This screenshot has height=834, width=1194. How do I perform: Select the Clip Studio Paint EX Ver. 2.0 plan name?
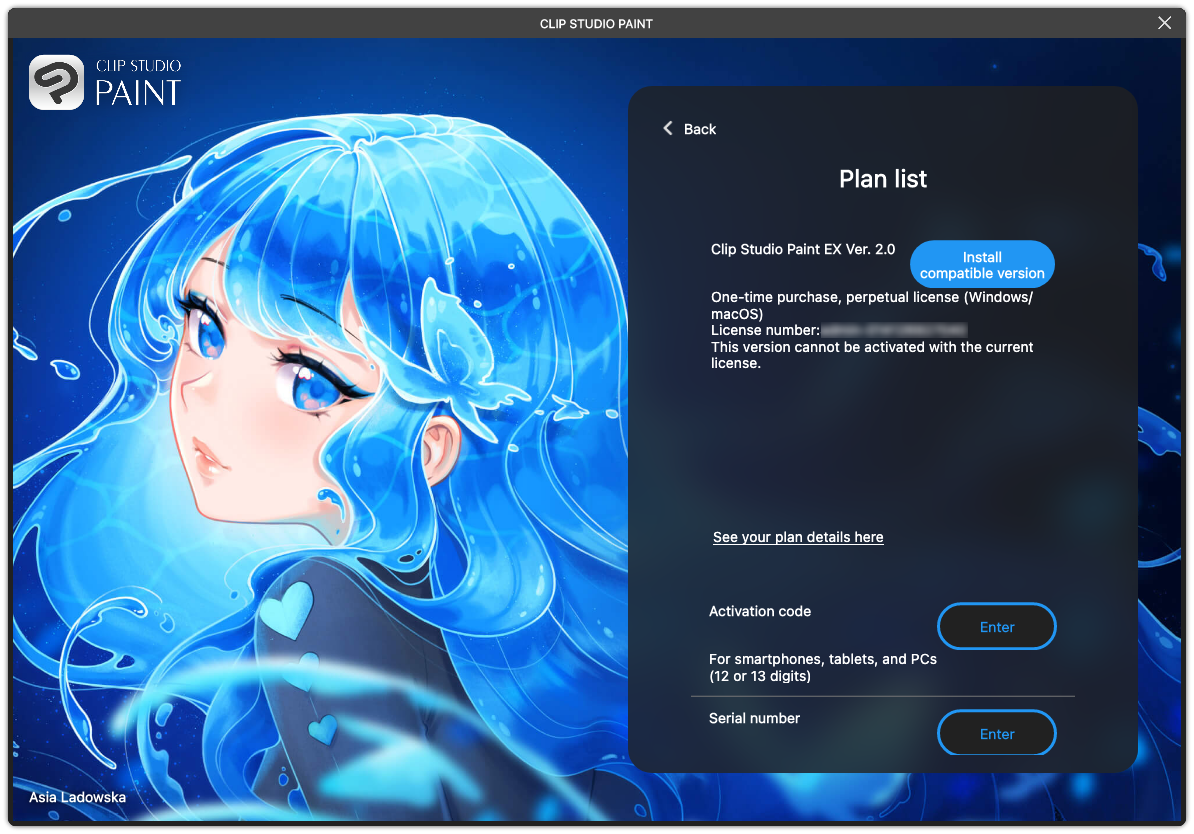tap(803, 249)
